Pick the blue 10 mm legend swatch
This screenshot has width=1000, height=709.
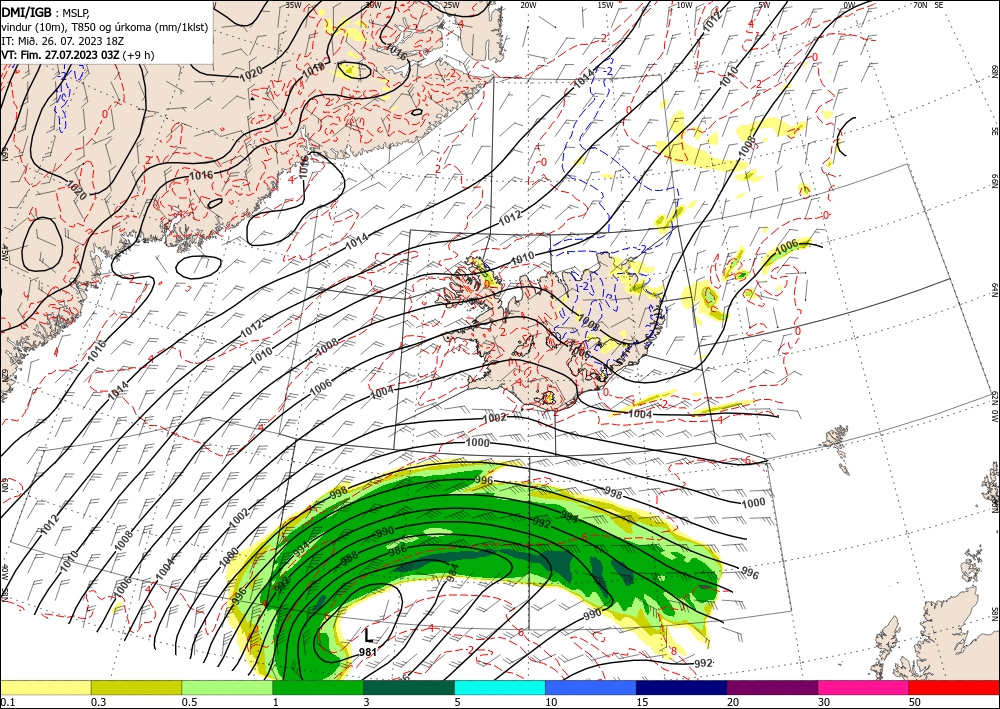pyautogui.click(x=591, y=687)
